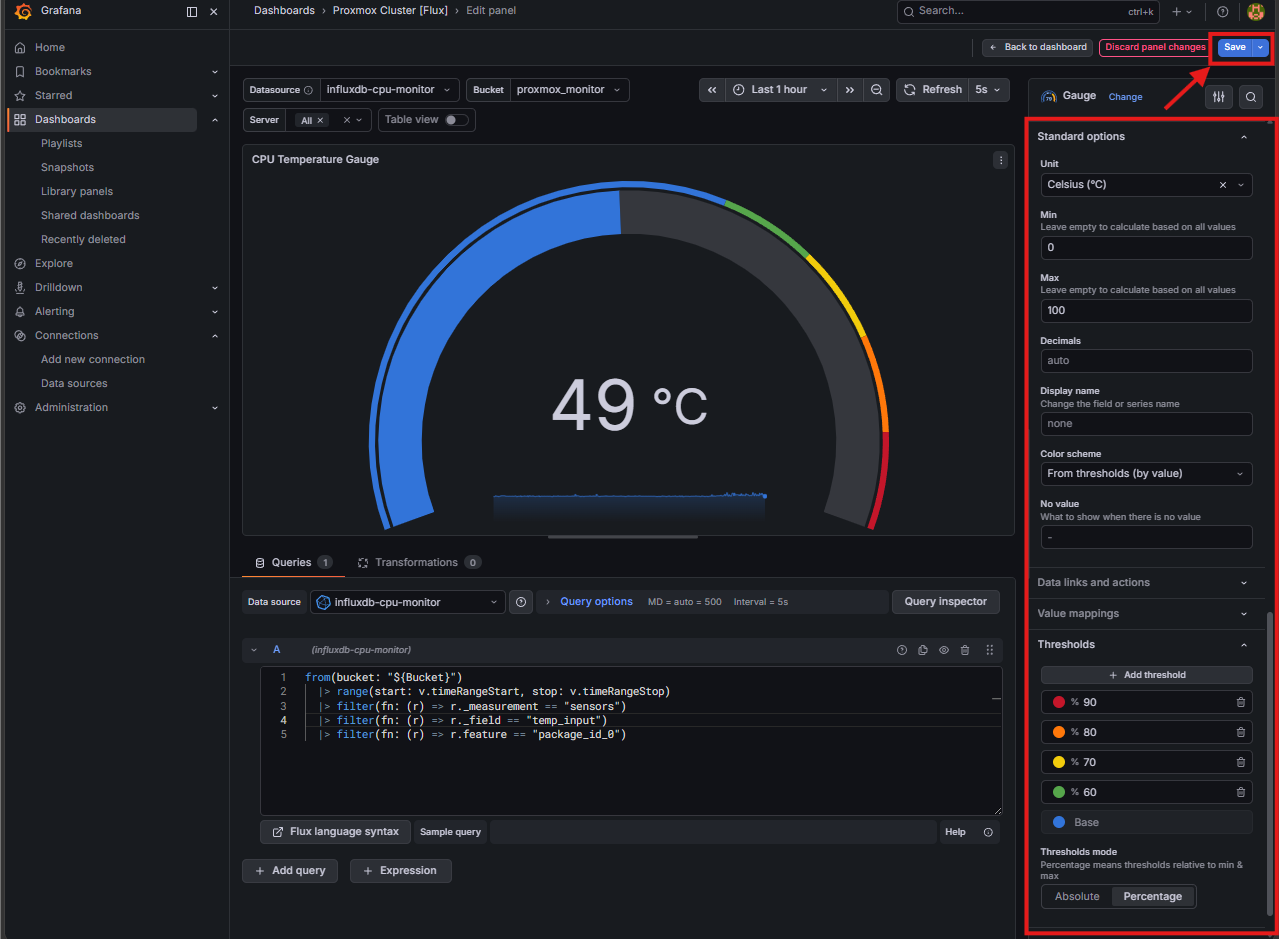Click the query A drag handle icon

990,650
